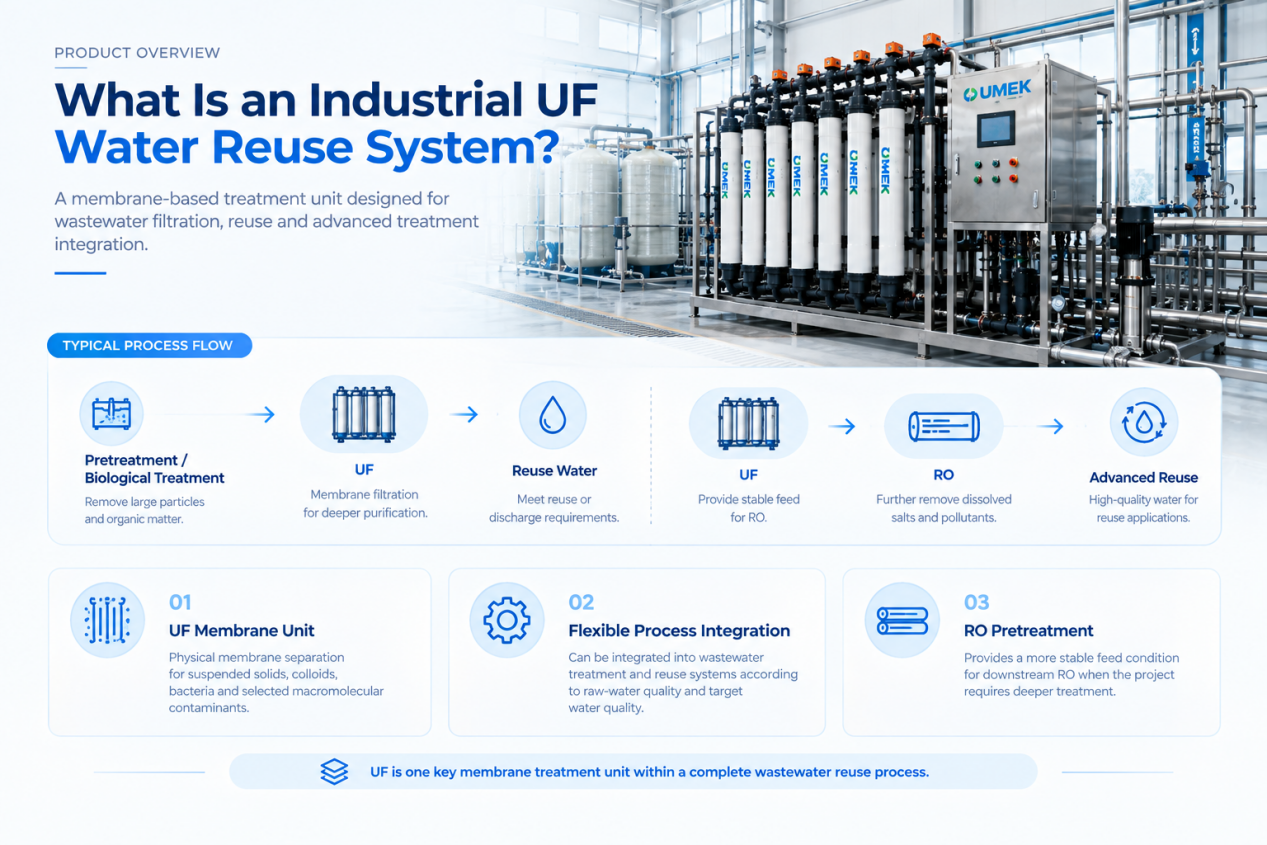Click "Meet reuse or discharge requirements." text
This screenshot has width=1267, height=845.
tap(554, 508)
